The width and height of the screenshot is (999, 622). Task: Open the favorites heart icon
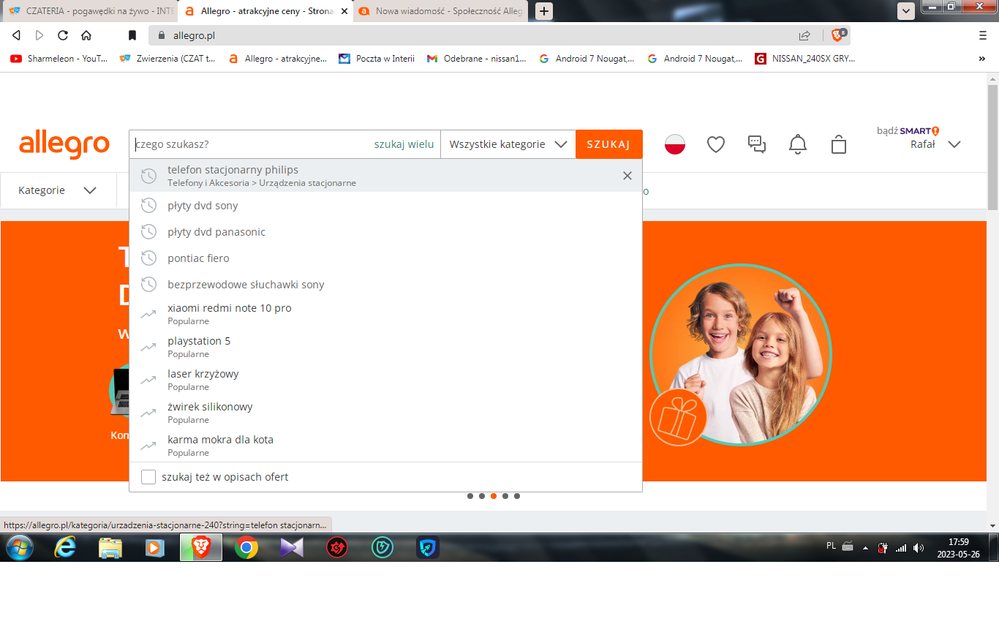click(715, 145)
